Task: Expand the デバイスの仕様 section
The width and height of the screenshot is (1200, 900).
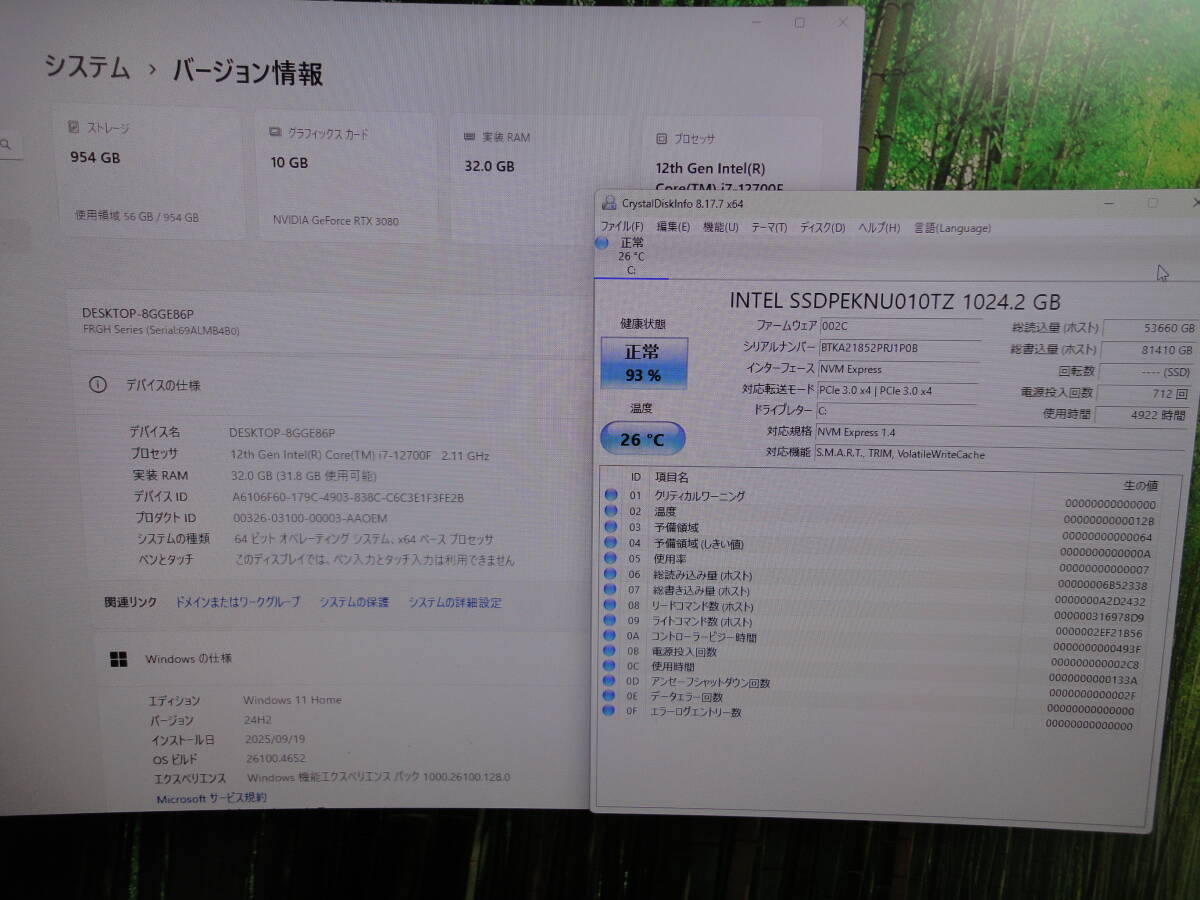Action: click(330, 385)
